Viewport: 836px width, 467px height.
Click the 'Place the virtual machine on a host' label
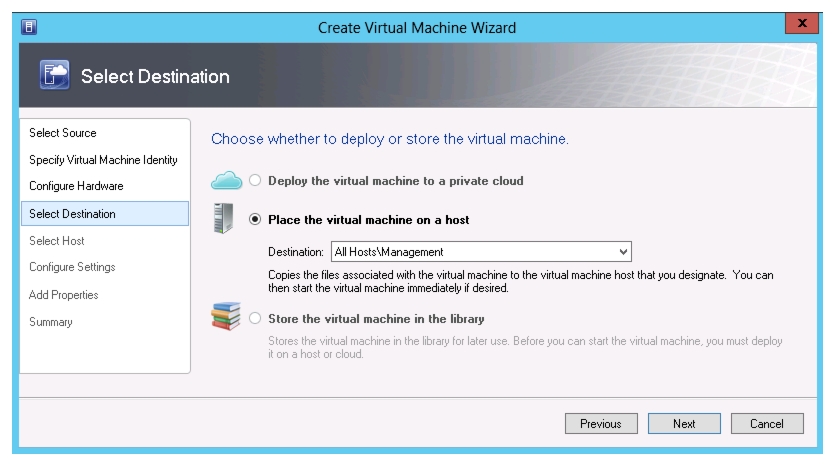pos(368,220)
